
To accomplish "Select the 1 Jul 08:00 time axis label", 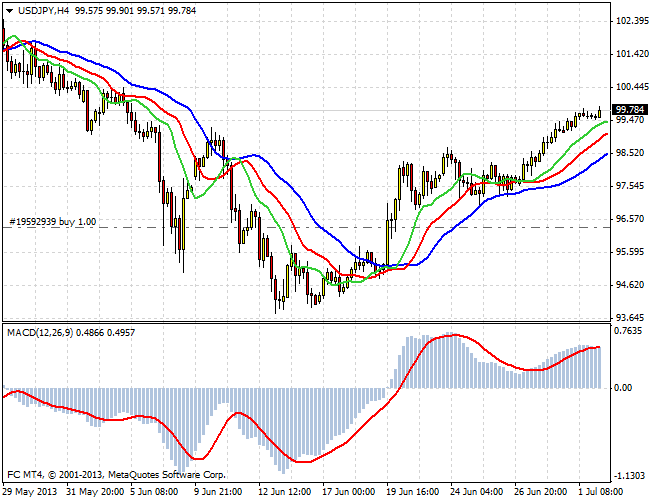I will pyautogui.click(x=601, y=492).
